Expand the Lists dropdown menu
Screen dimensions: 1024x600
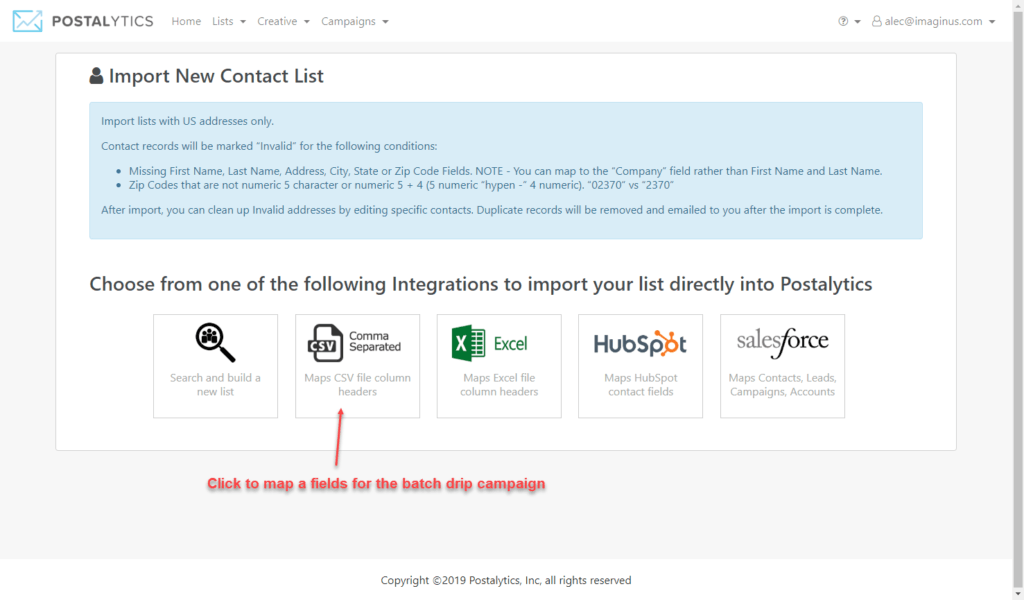[x=229, y=22]
